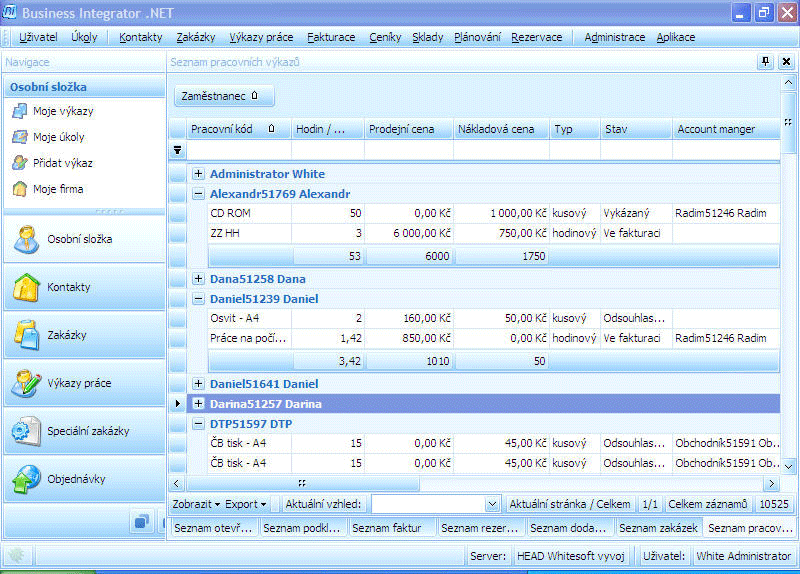
Task: Collapse the Alexandr51769 Alexandr group
Action: (x=198, y=194)
